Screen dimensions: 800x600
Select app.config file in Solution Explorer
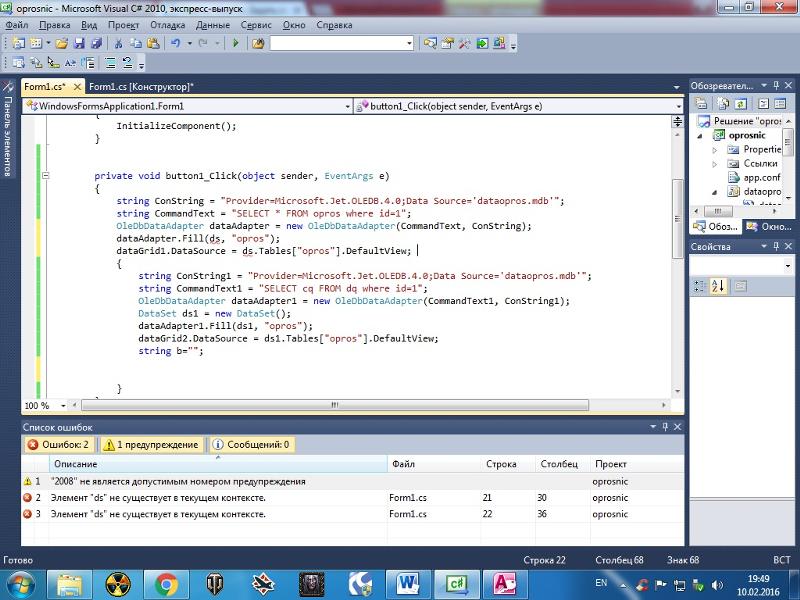[x=760, y=177]
